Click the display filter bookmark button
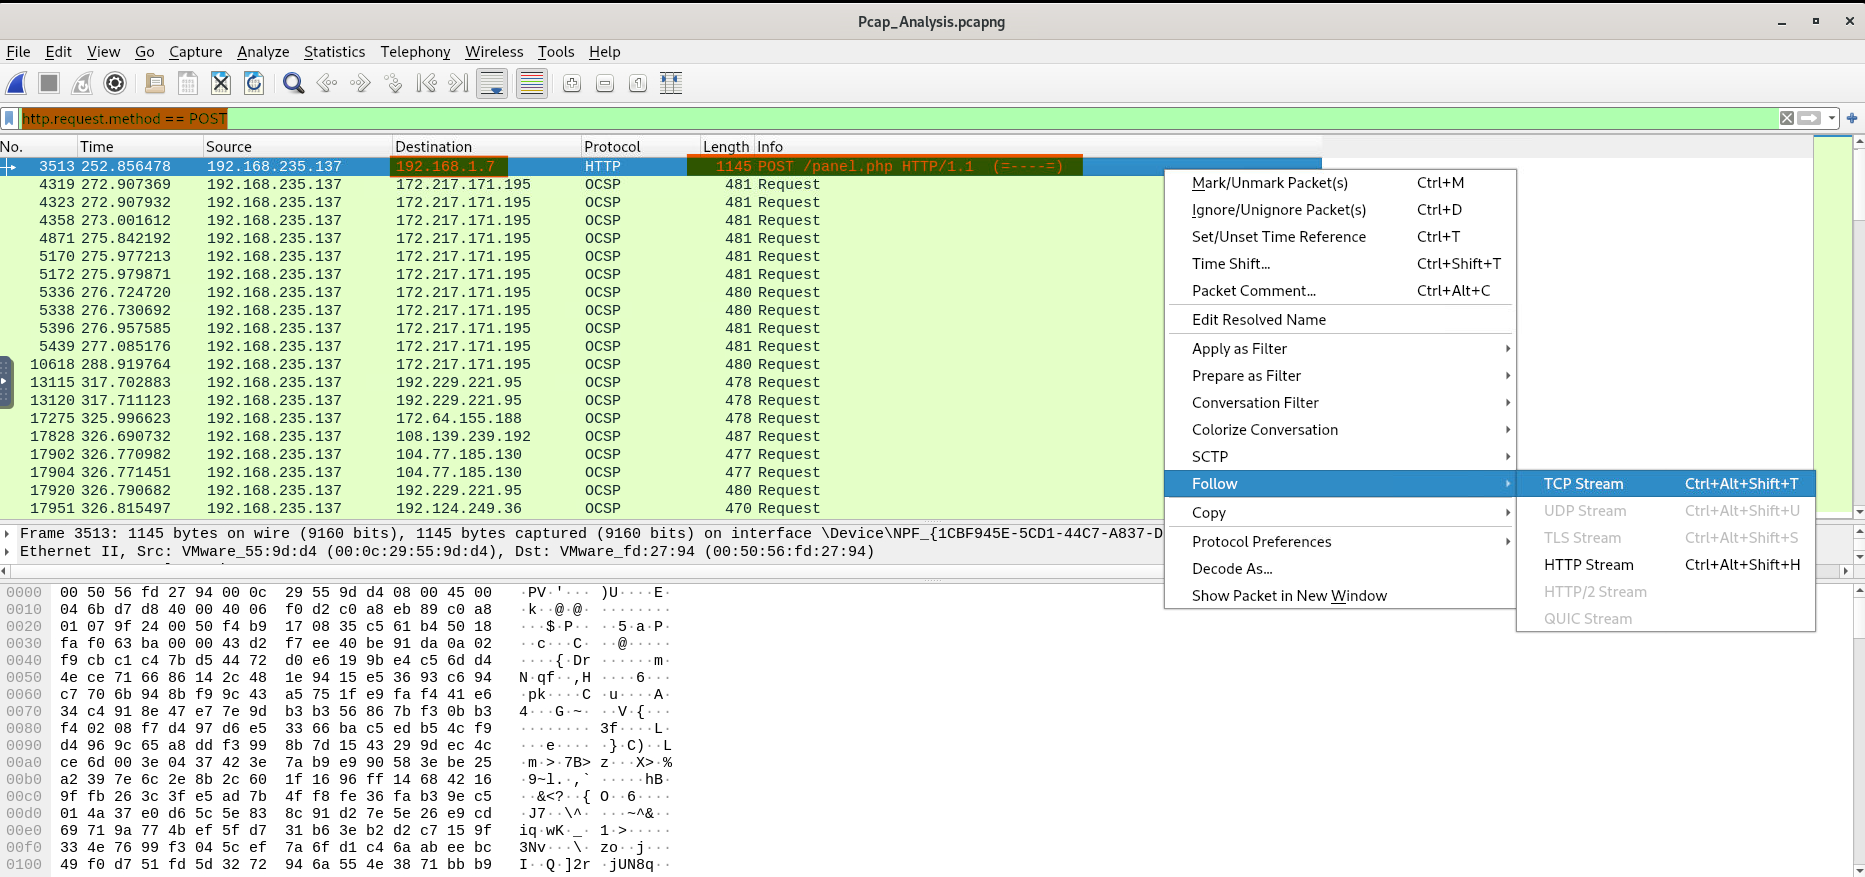 pos(10,119)
